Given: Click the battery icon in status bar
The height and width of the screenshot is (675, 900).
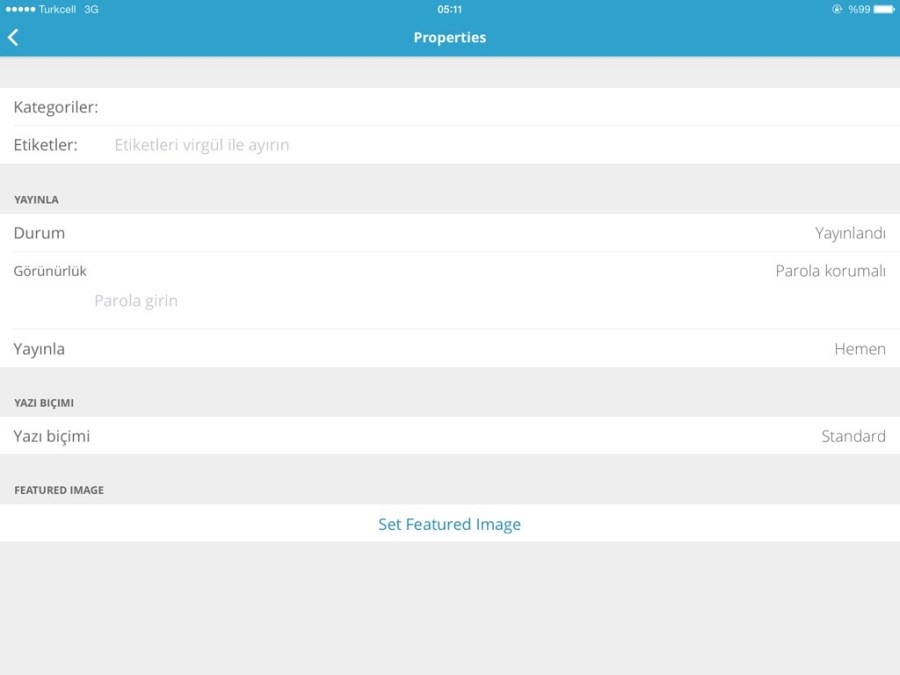Looking at the screenshot, I should point(884,9).
